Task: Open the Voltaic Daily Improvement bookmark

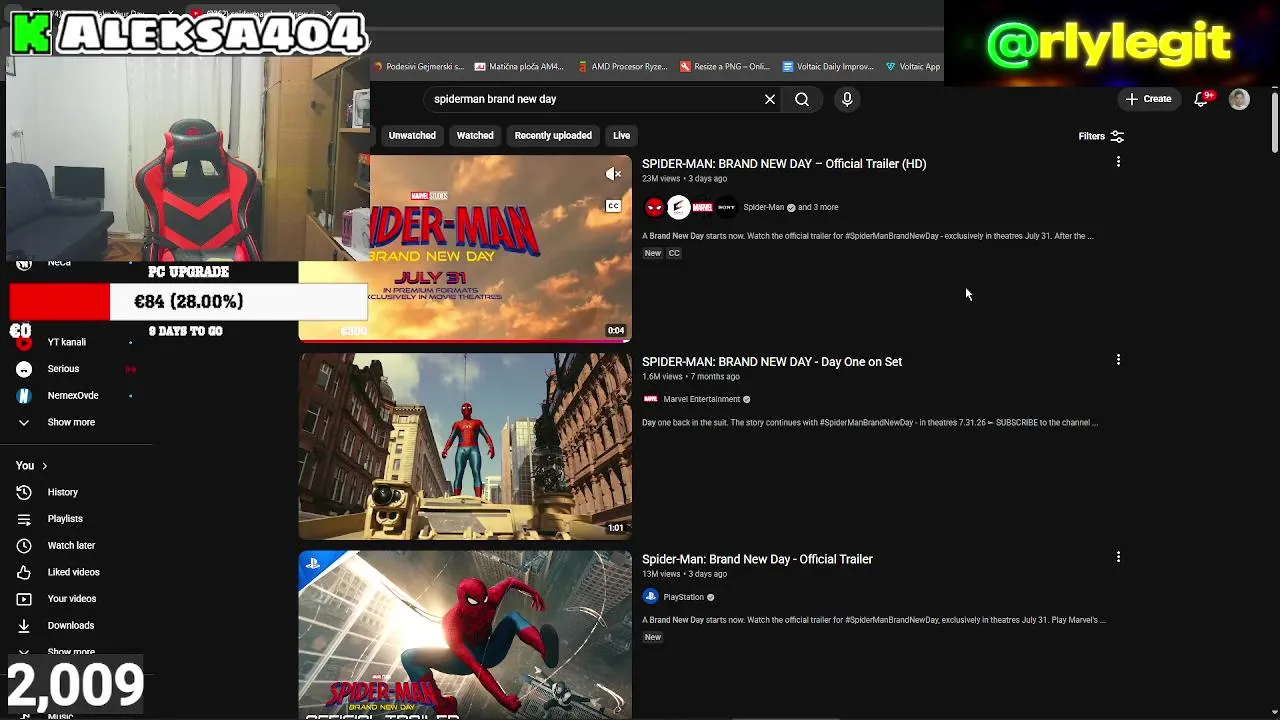Action: tap(828, 67)
